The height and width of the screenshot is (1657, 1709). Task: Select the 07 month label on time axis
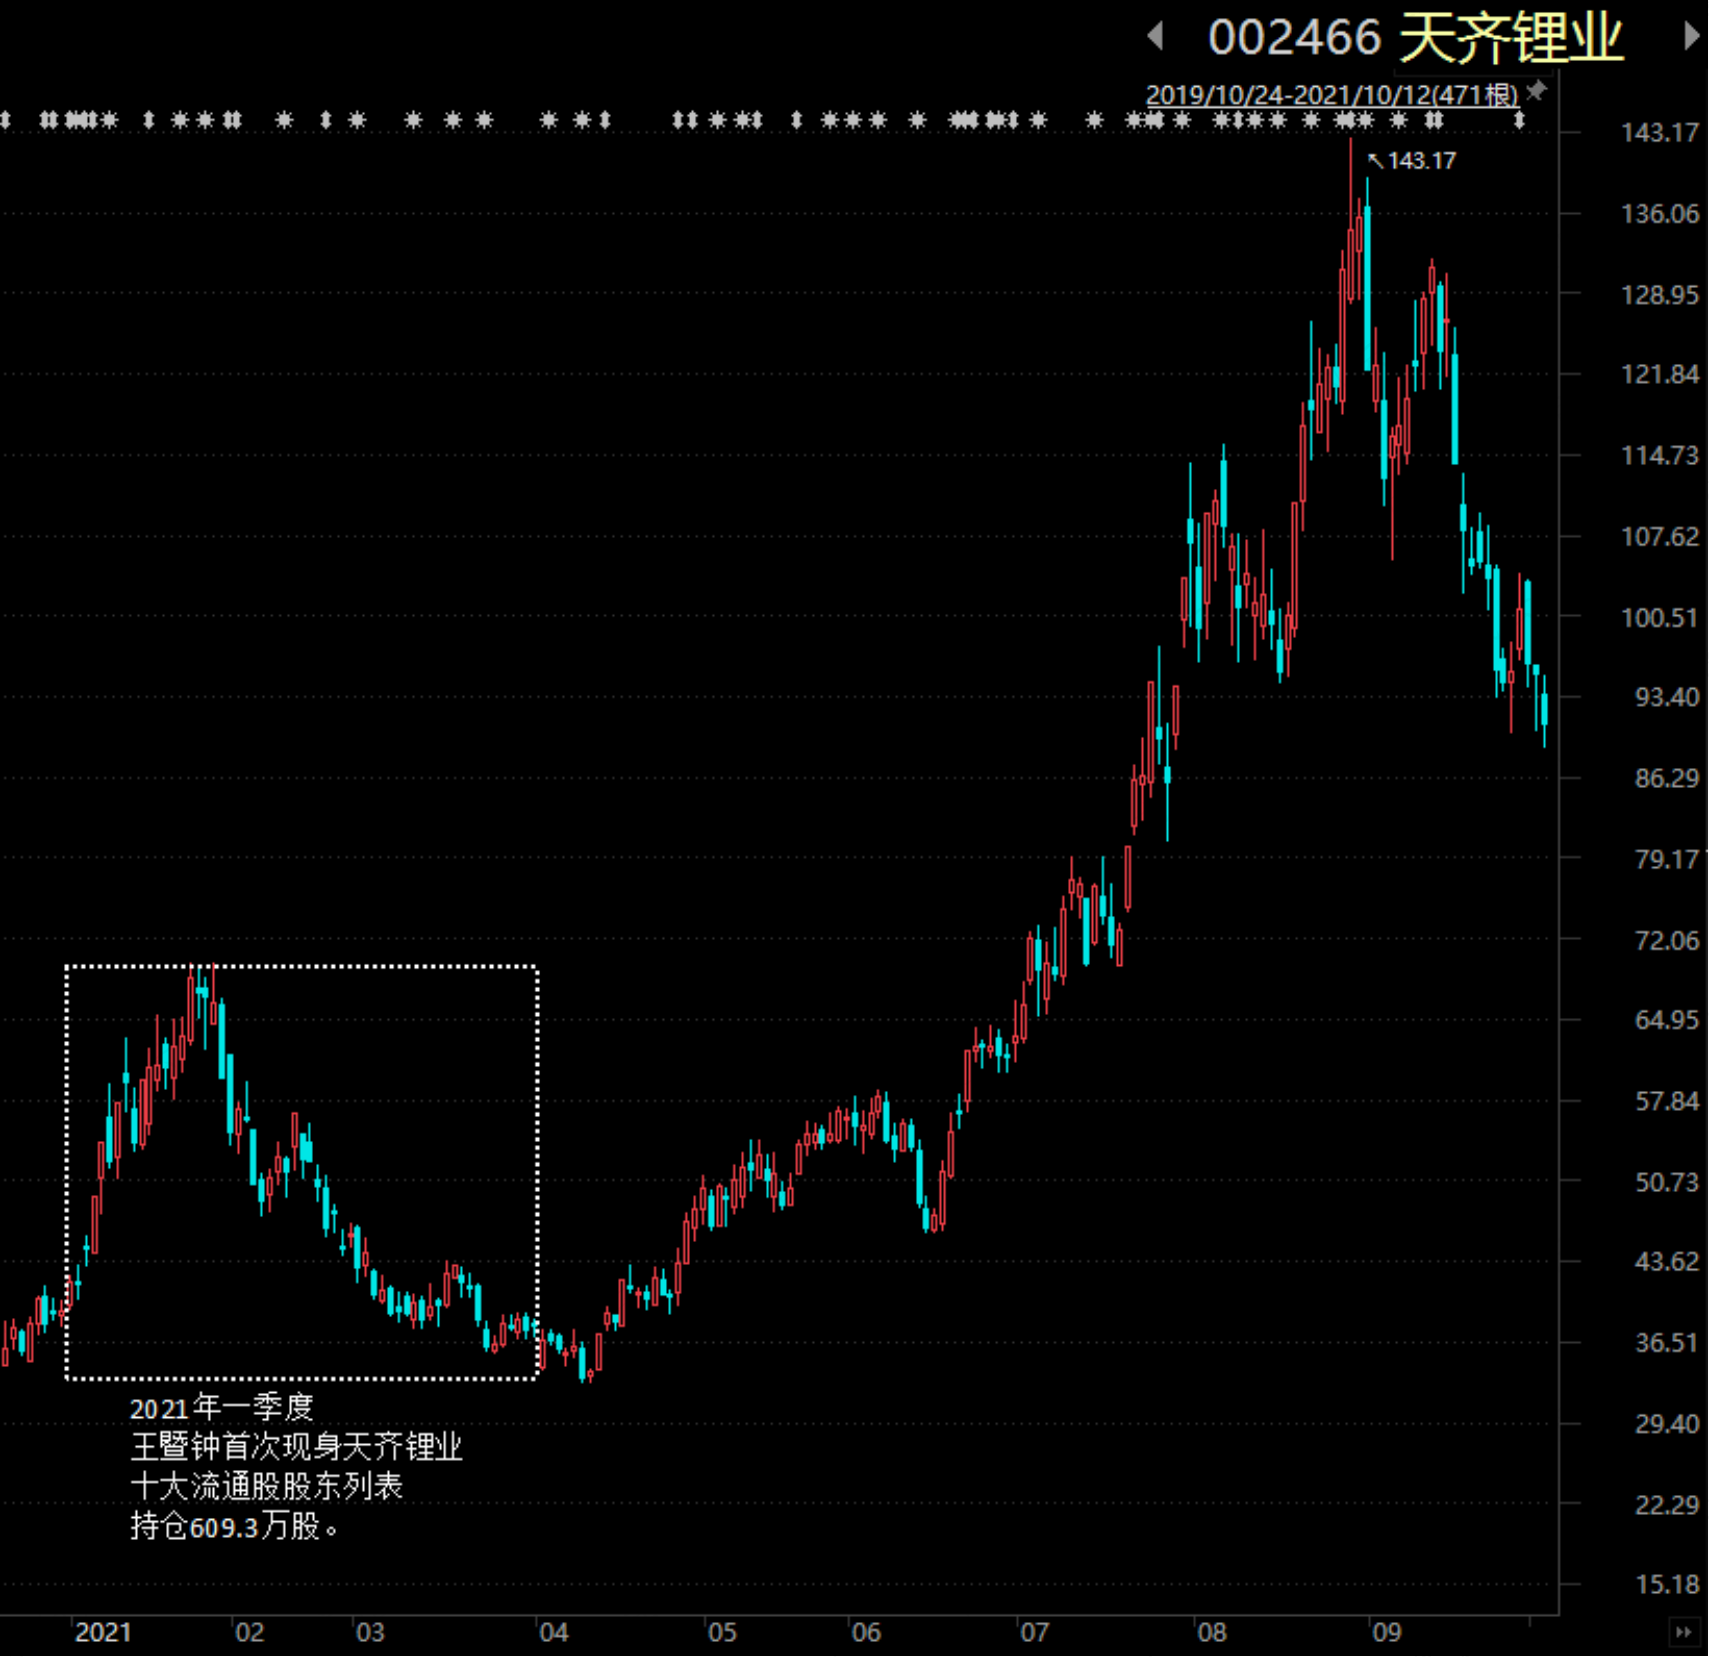1034,1633
